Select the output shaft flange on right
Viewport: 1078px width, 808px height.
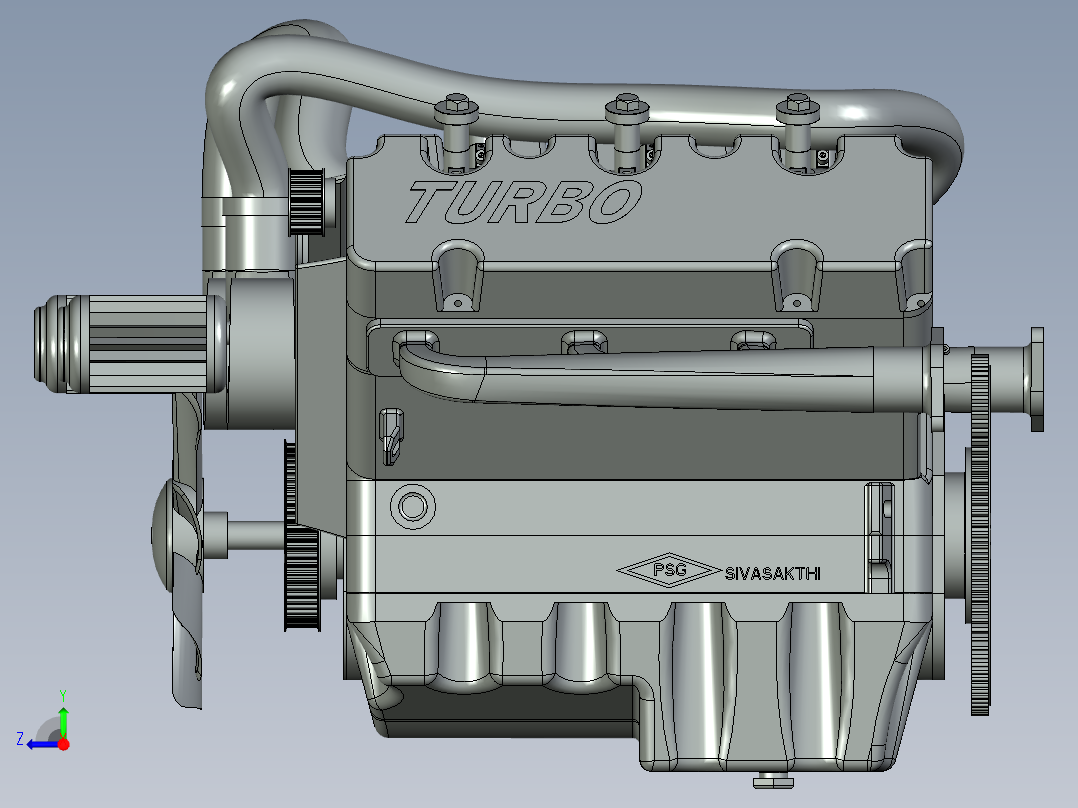click(1037, 380)
